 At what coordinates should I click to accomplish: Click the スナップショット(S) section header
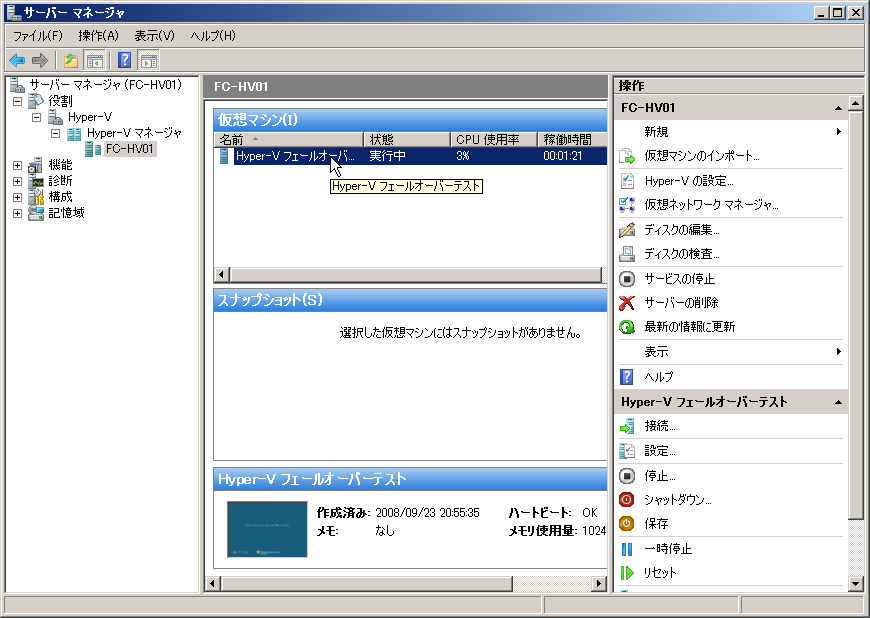pyautogui.click(x=410, y=300)
